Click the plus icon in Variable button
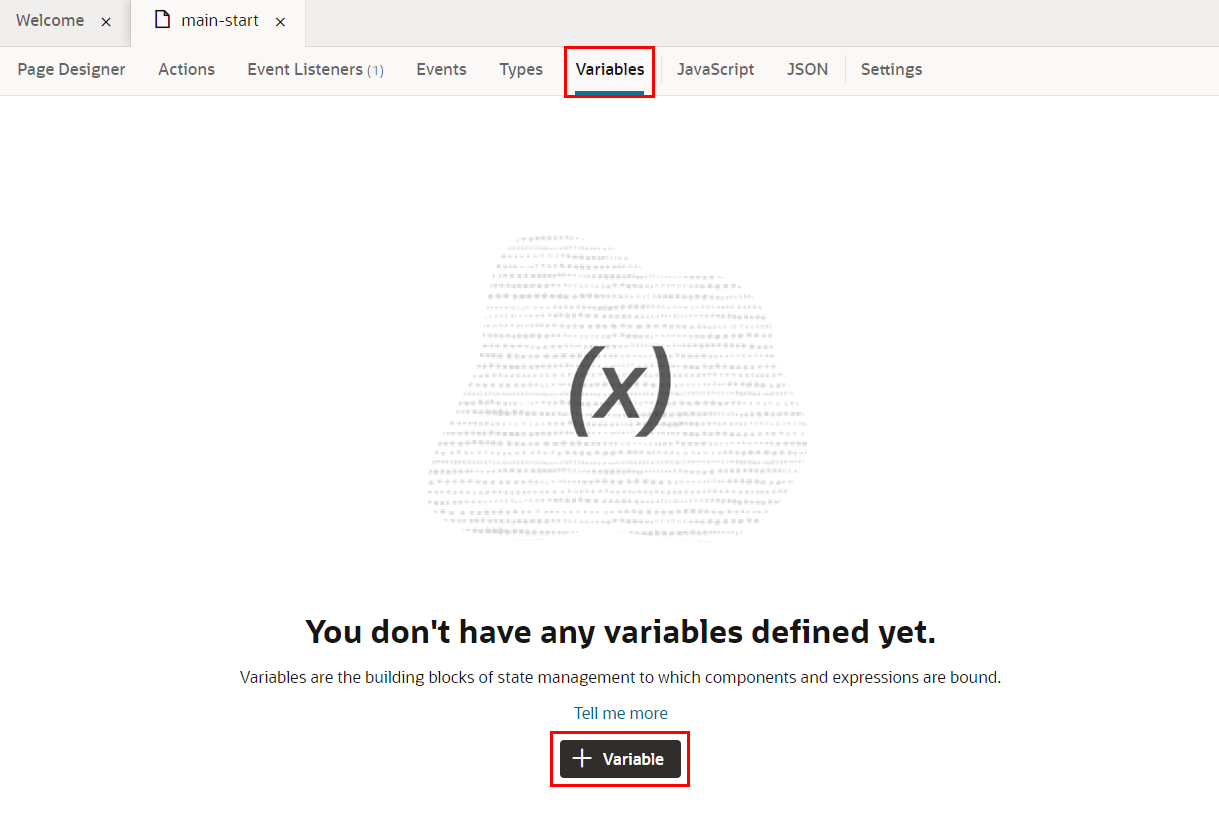 [582, 759]
